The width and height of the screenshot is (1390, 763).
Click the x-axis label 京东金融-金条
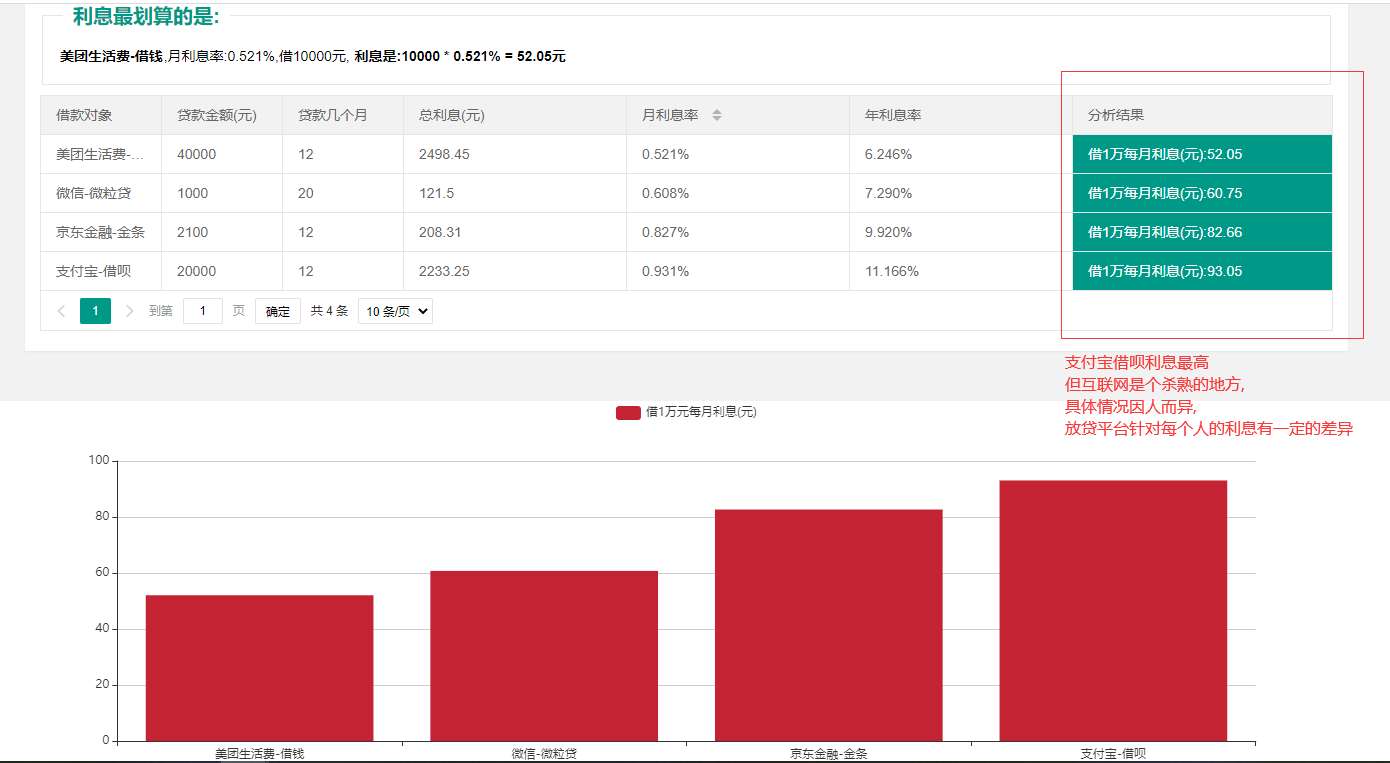tap(829, 753)
